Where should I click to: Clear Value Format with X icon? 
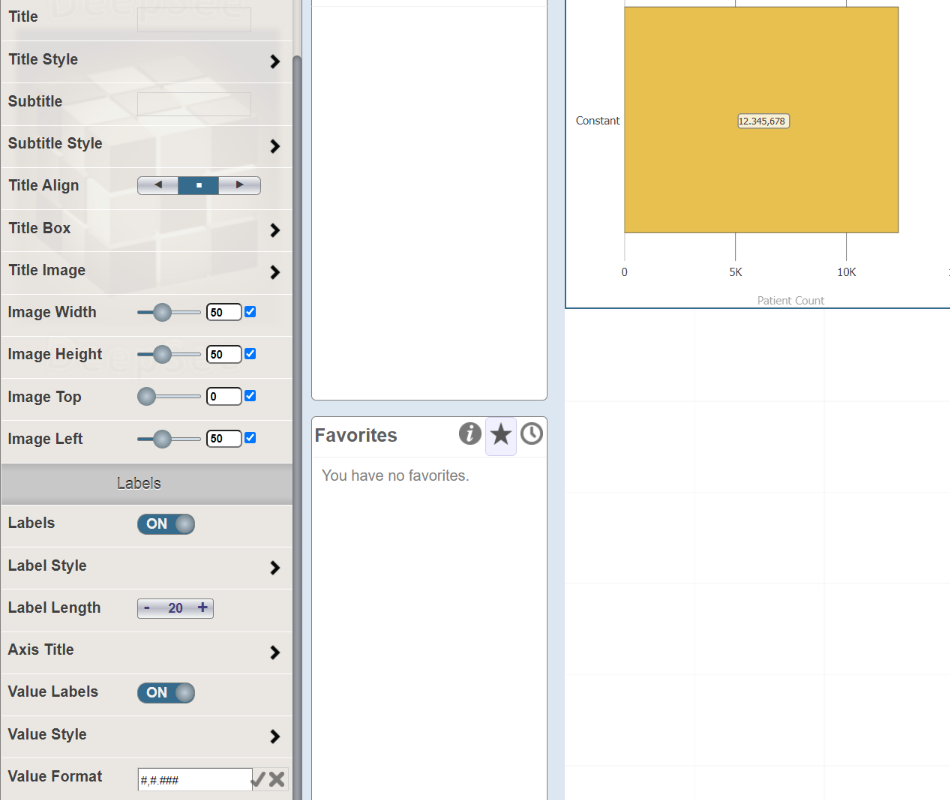[x=277, y=779]
